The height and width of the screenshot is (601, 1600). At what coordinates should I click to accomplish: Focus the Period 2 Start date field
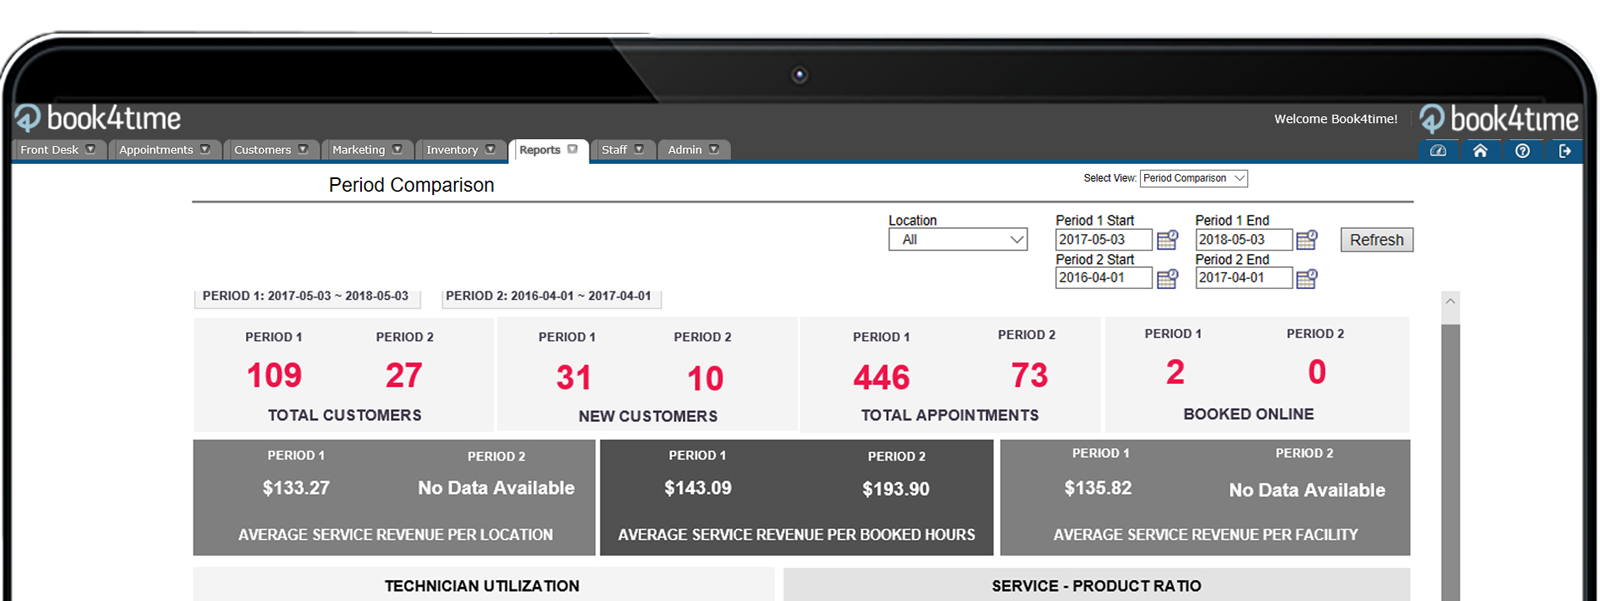coord(1104,278)
